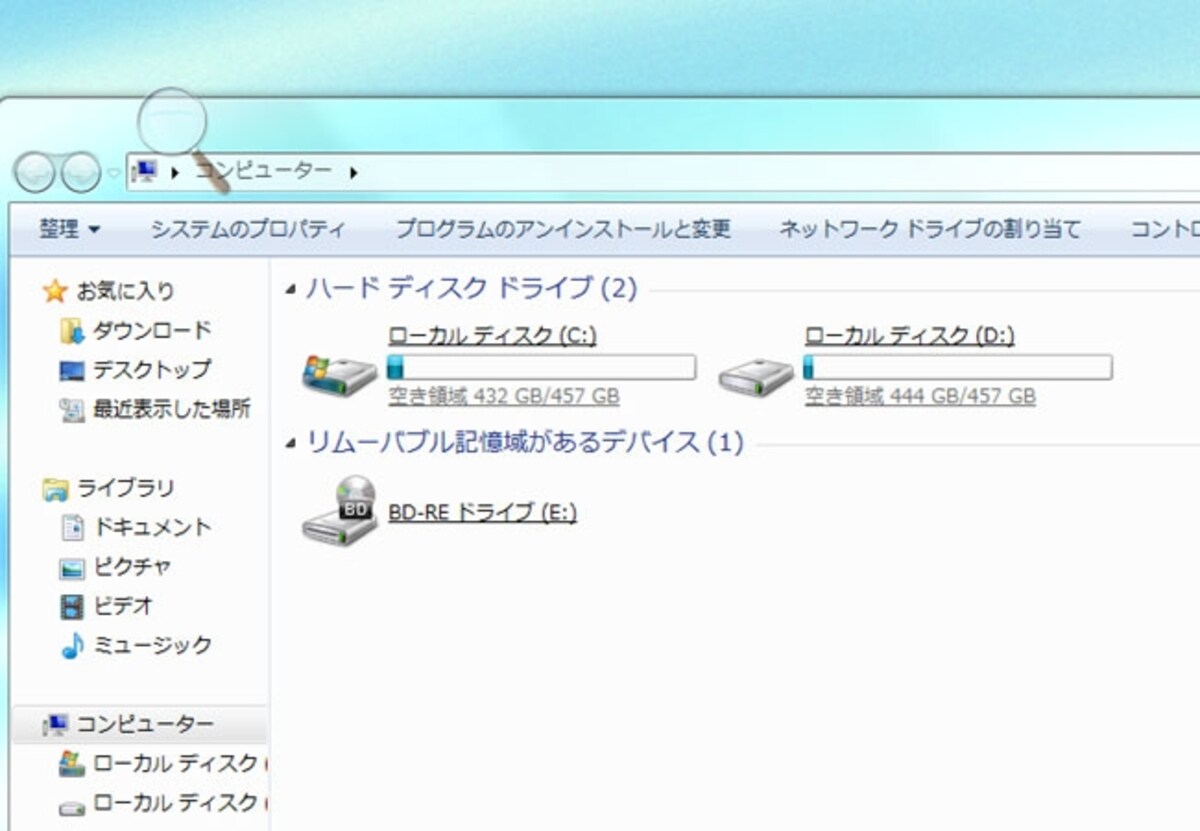
Task: Open 最近表示した場所
Action: click(172, 409)
